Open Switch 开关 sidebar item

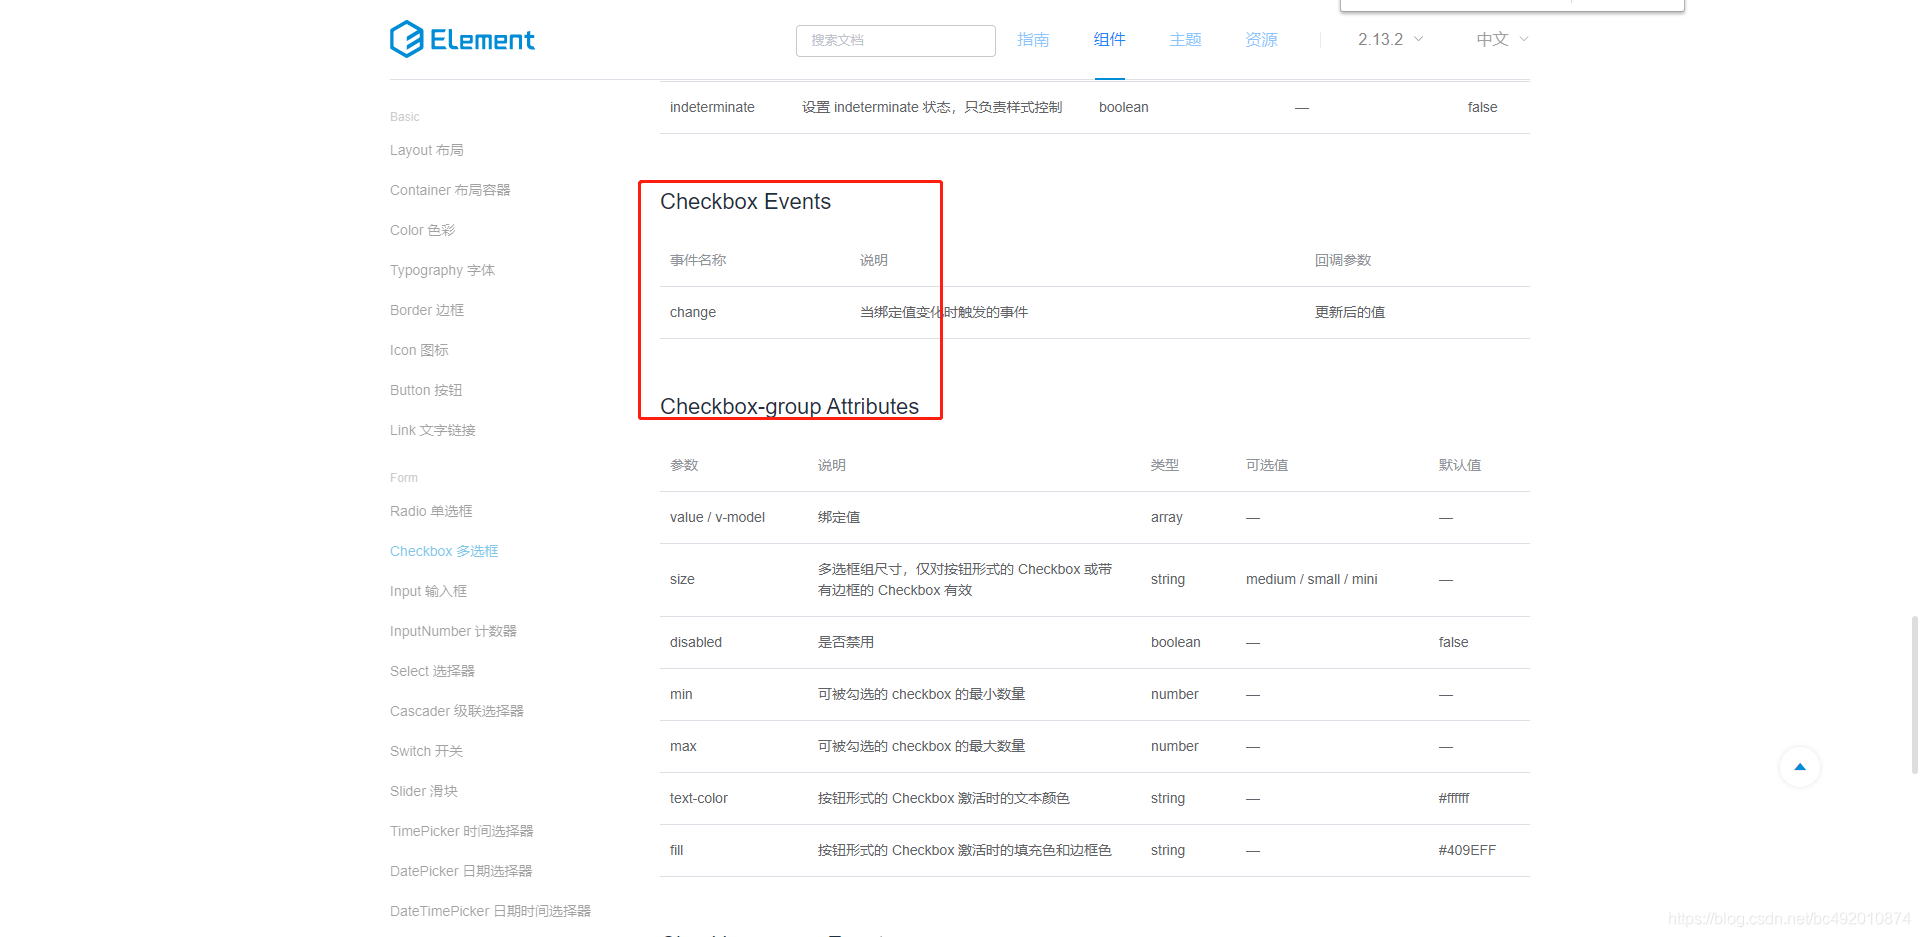coord(426,751)
